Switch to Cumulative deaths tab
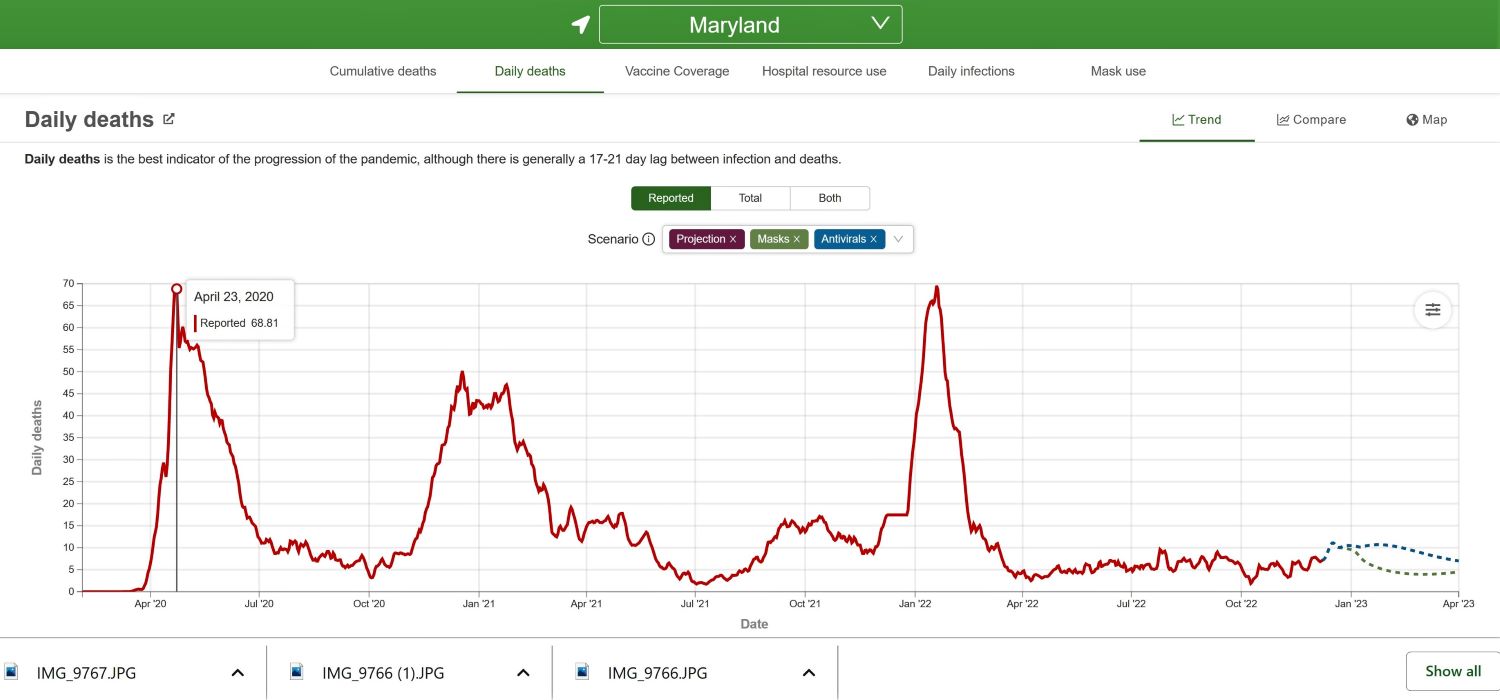 click(x=383, y=71)
